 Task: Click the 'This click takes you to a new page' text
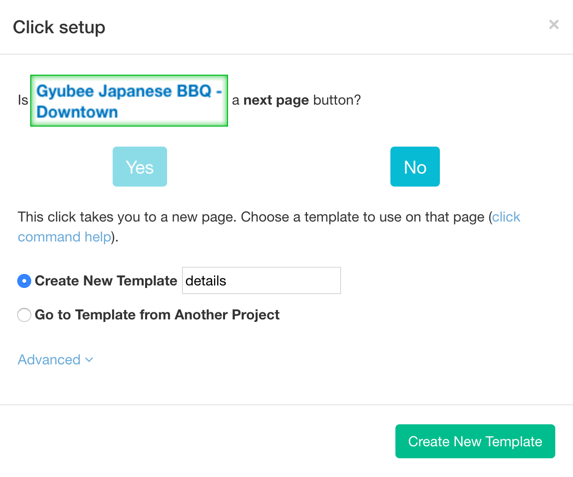[x=127, y=217]
